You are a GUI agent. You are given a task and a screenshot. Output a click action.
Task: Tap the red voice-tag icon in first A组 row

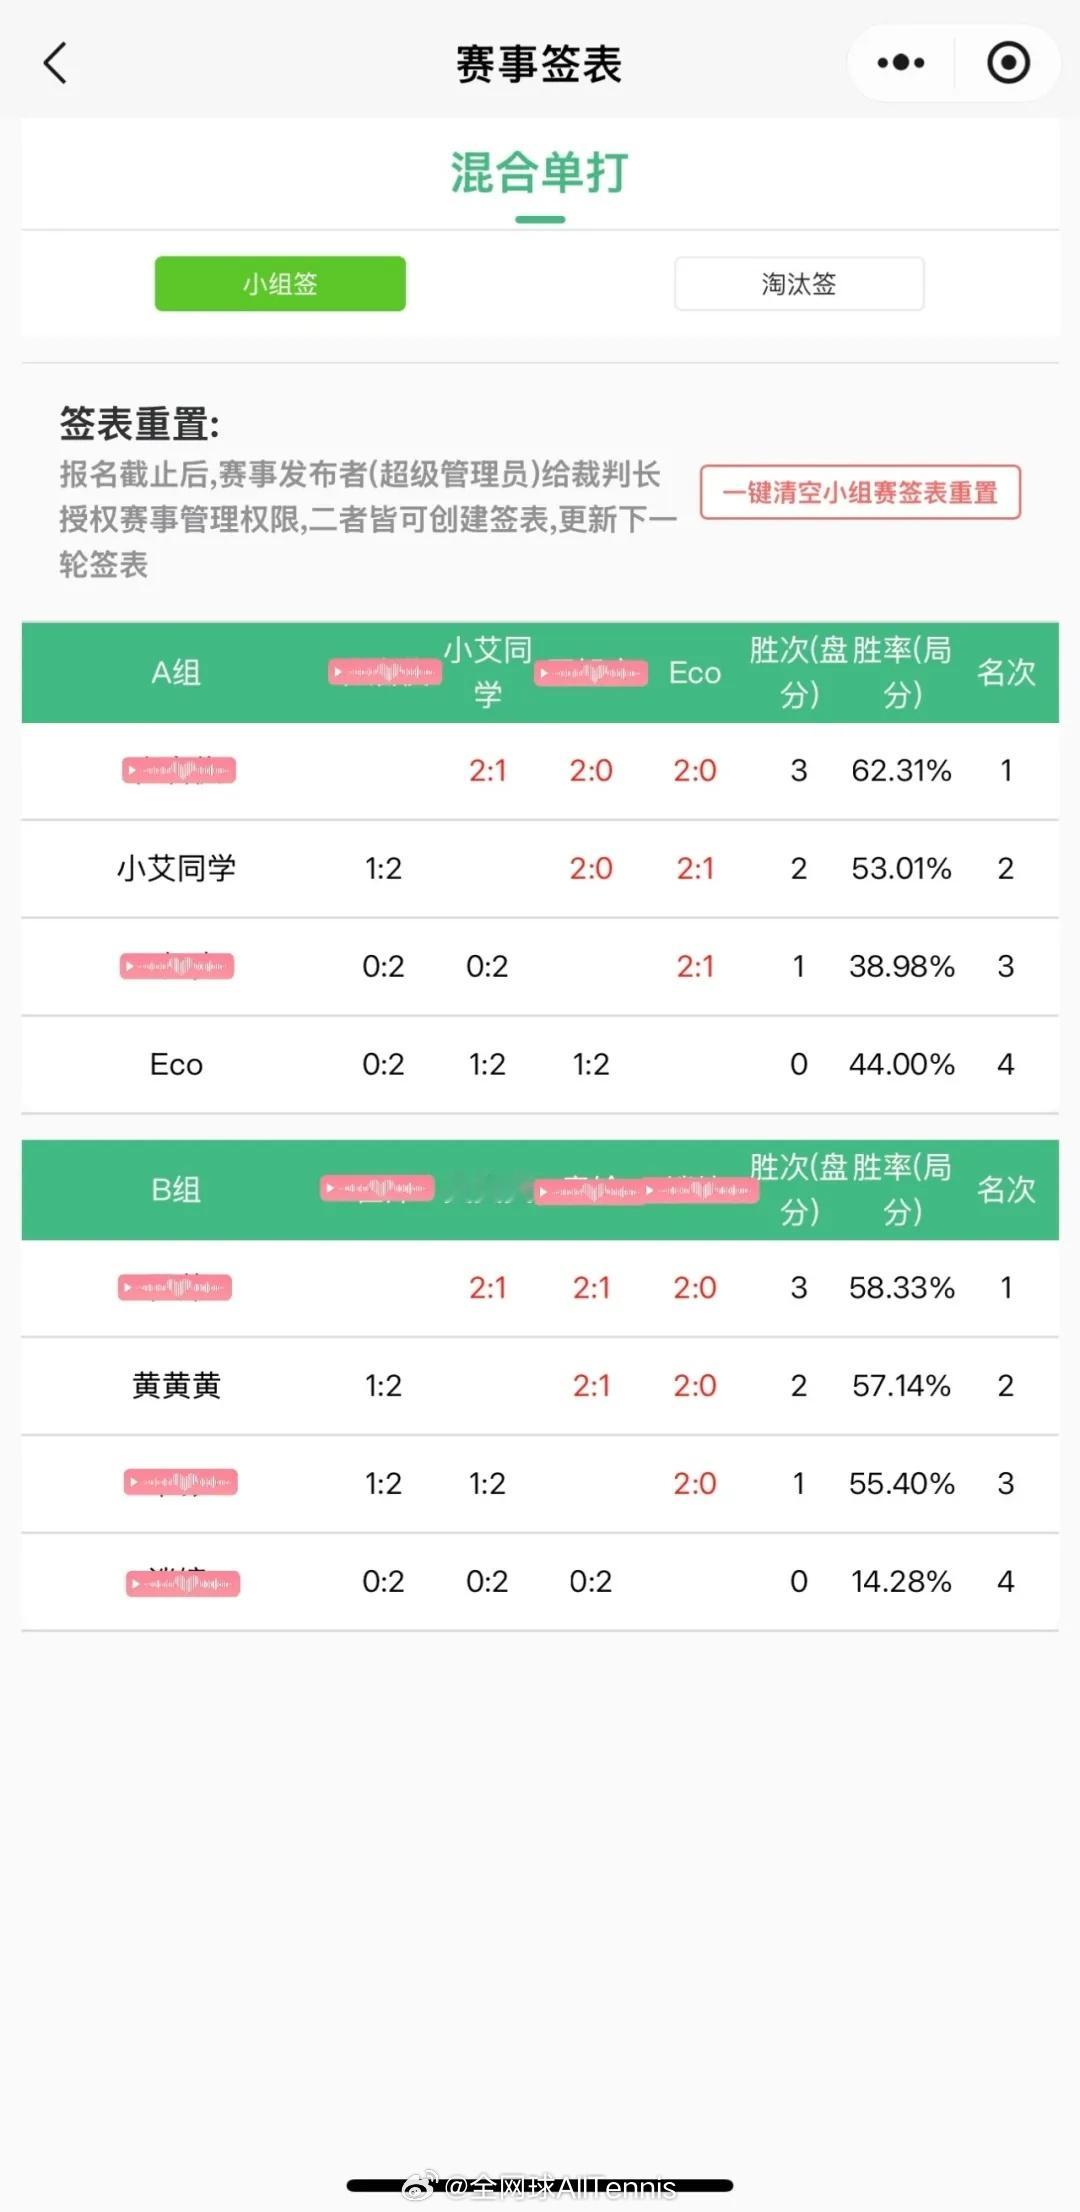point(179,770)
